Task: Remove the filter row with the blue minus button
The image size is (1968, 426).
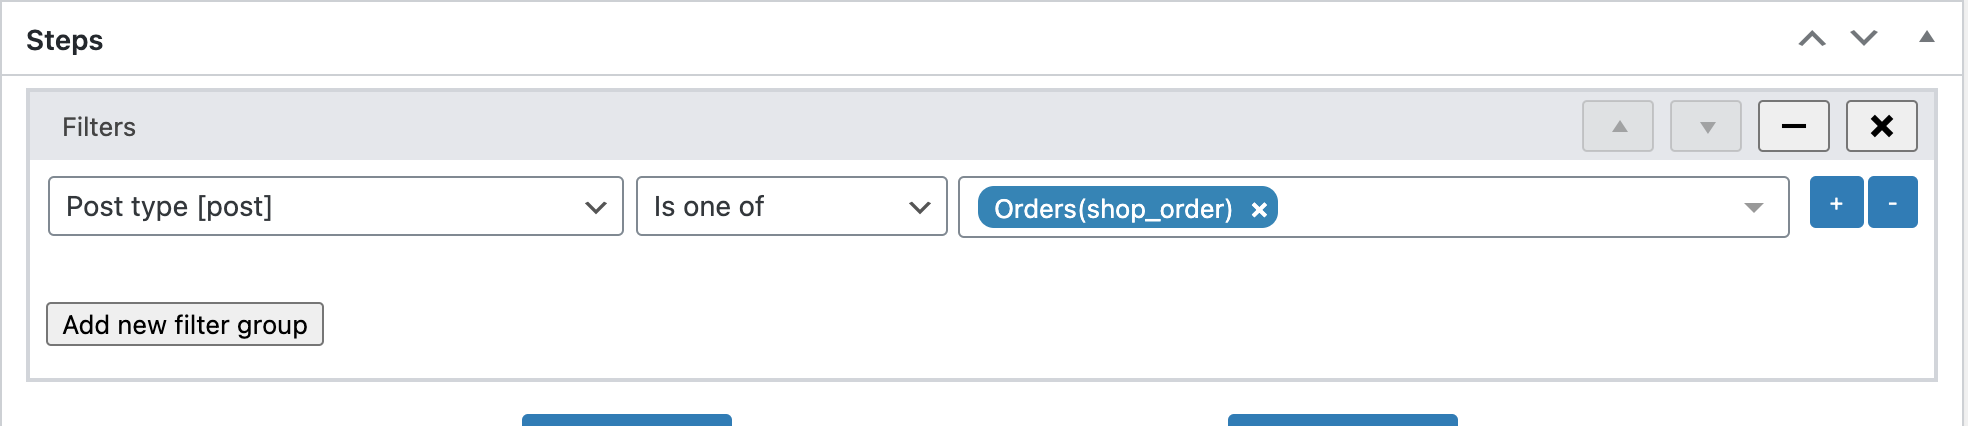Action: 1892,203
